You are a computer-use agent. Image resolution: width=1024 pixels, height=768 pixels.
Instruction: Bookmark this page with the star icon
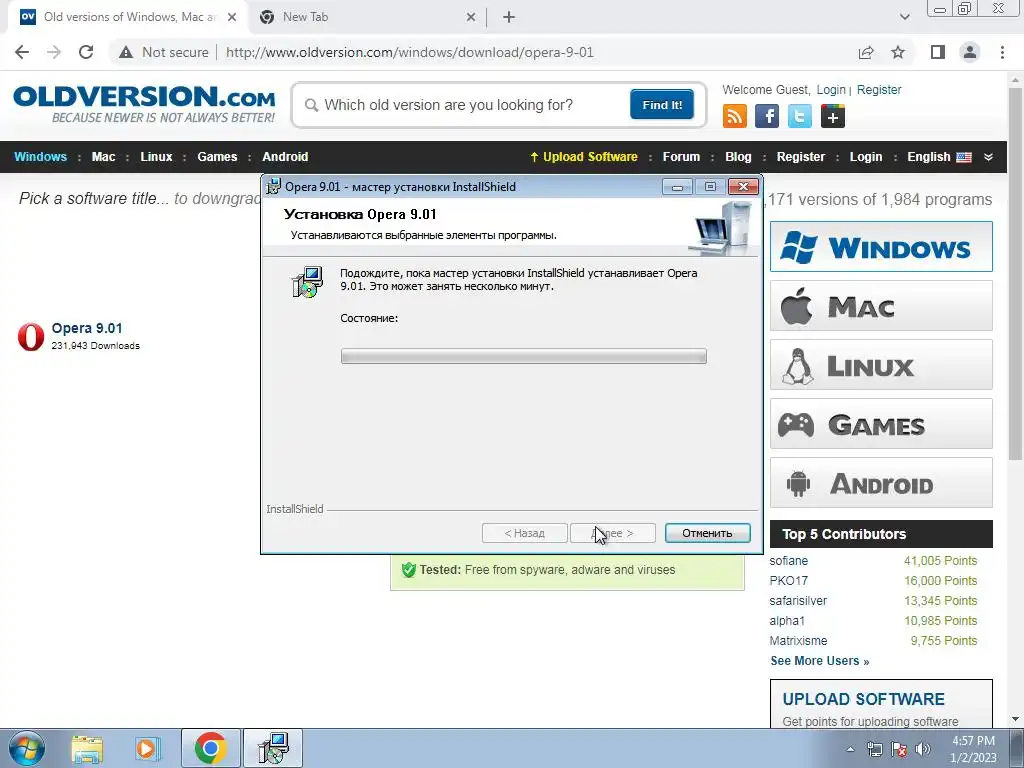(x=898, y=52)
